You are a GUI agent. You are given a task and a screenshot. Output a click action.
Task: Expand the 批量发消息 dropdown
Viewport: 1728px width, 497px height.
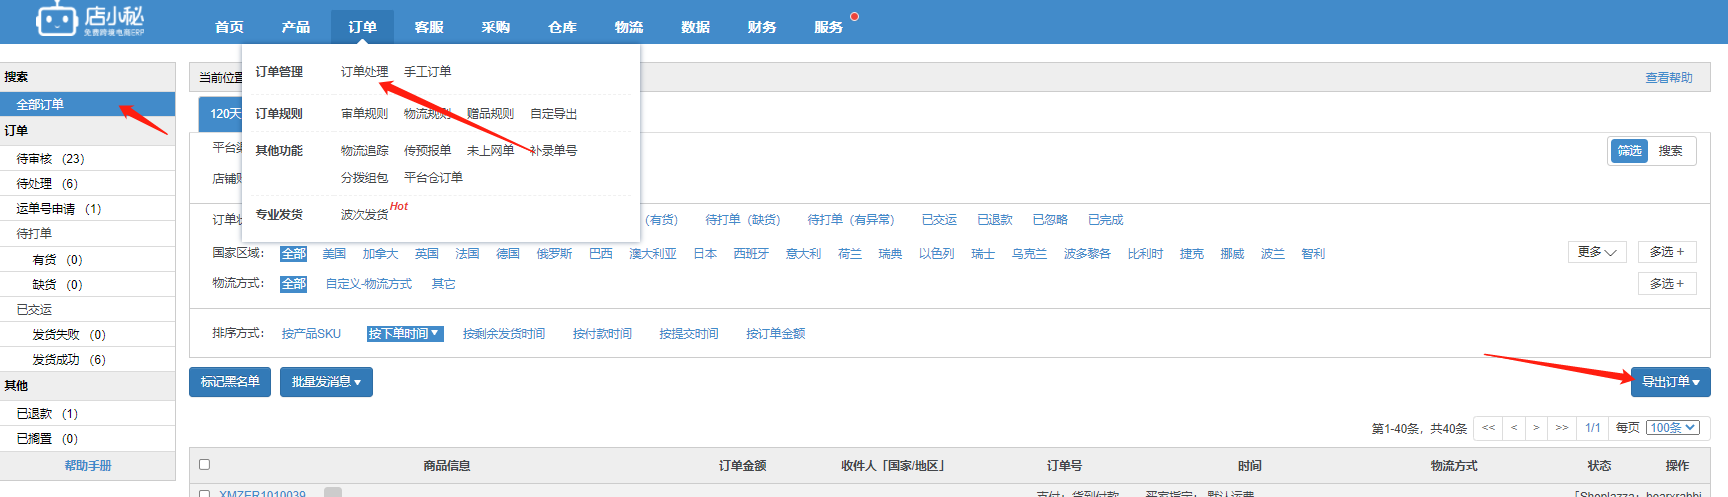(x=326, y=382)
